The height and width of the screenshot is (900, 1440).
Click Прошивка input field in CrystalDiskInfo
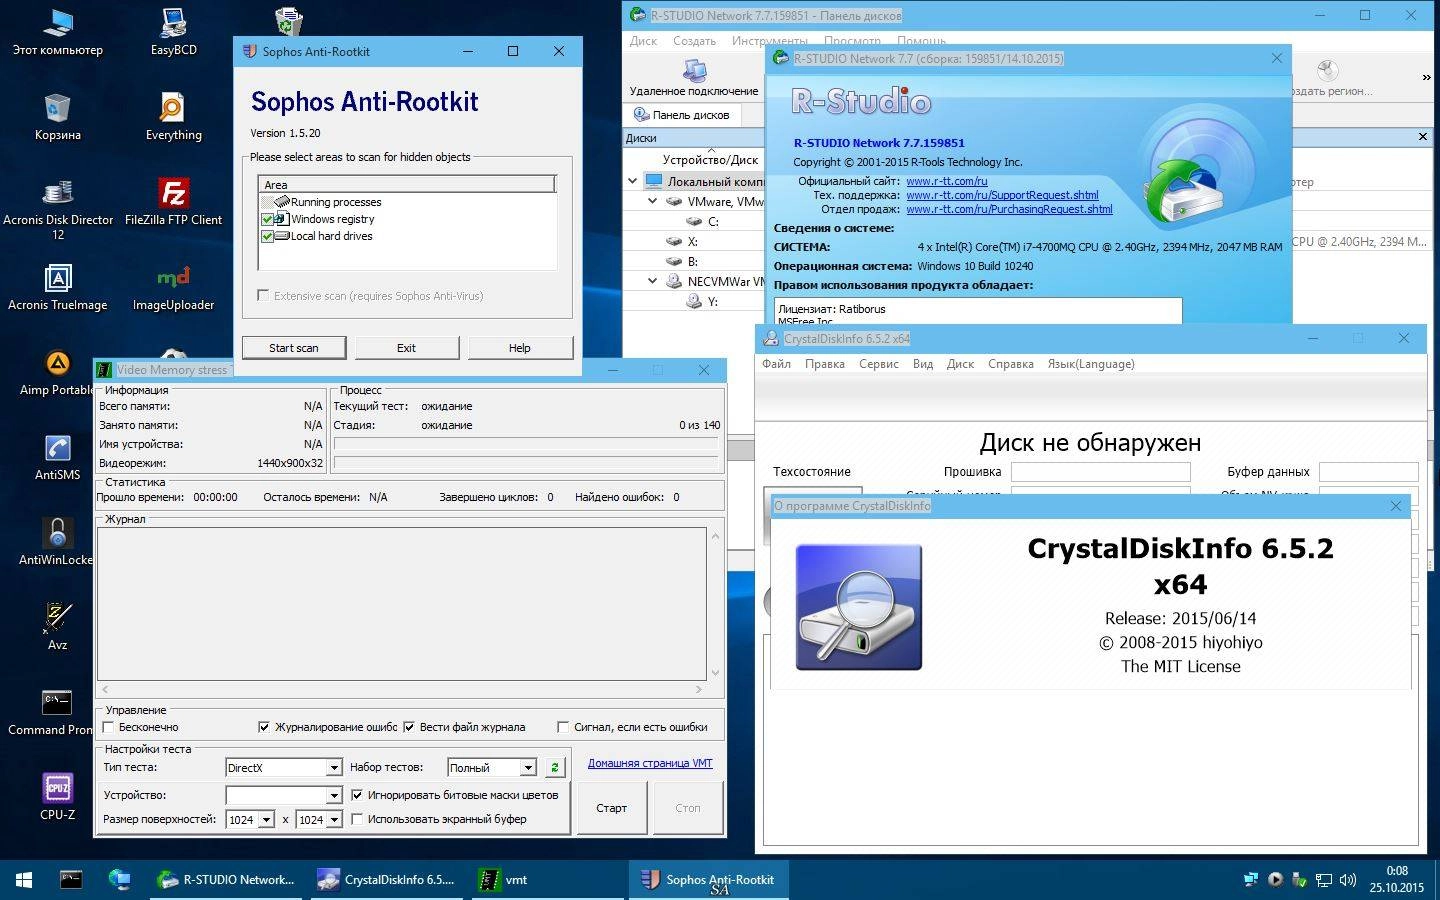tap(1100, 472)
